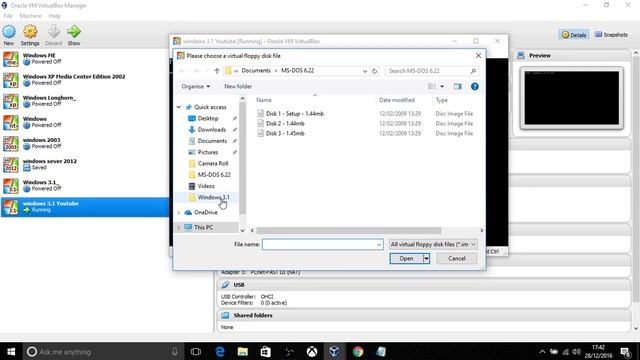Expand the This PC tree node

click(178, 227)
